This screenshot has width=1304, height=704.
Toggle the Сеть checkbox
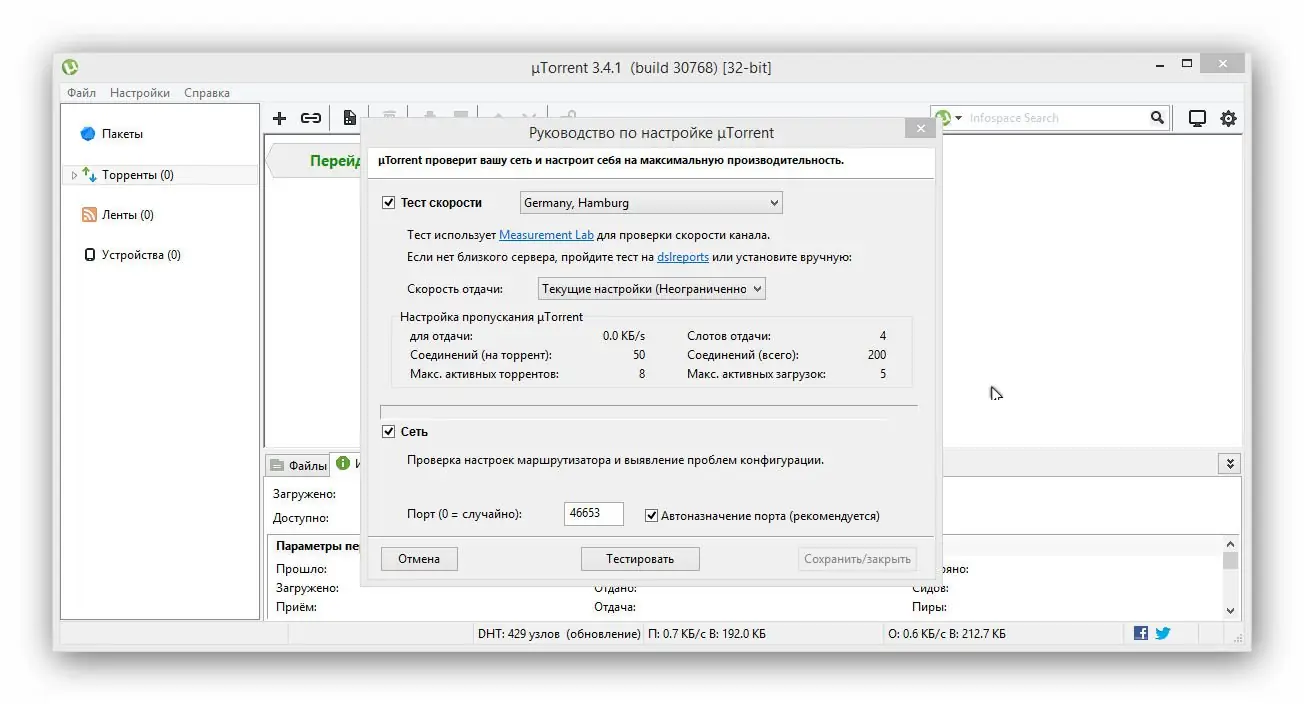(389, 432)
